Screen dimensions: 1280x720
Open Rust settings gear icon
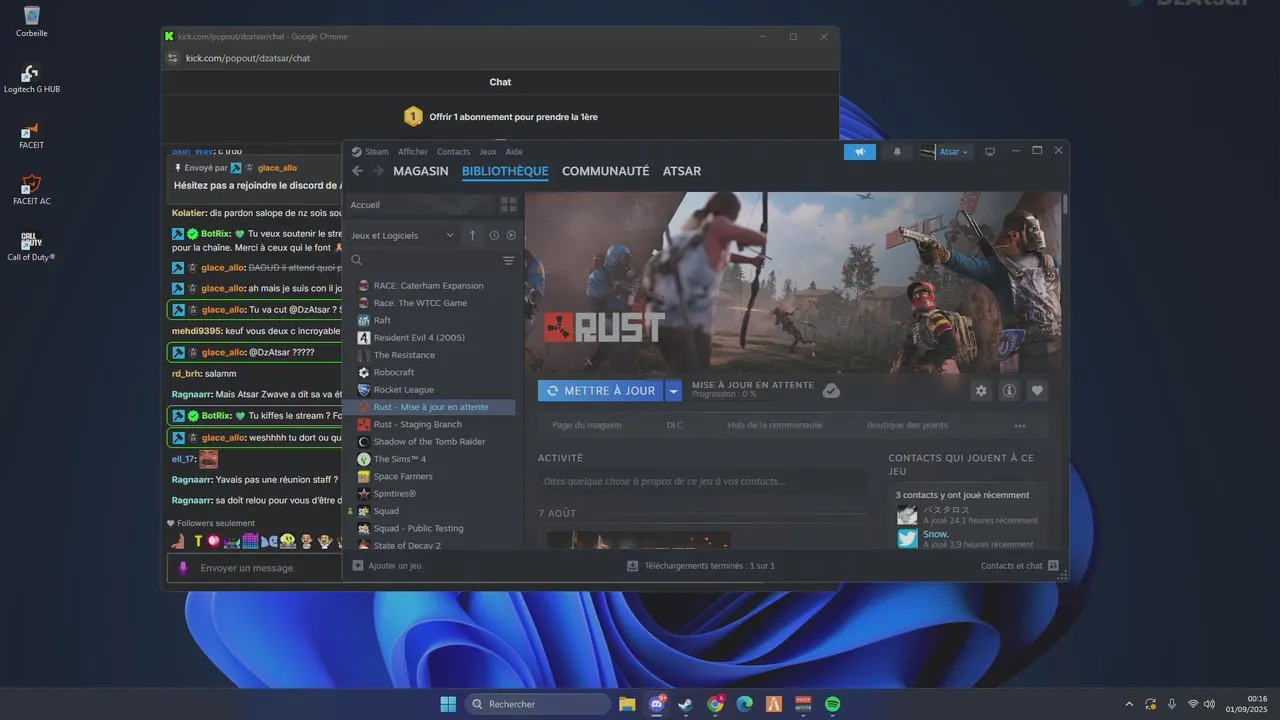tap(981, 391)
